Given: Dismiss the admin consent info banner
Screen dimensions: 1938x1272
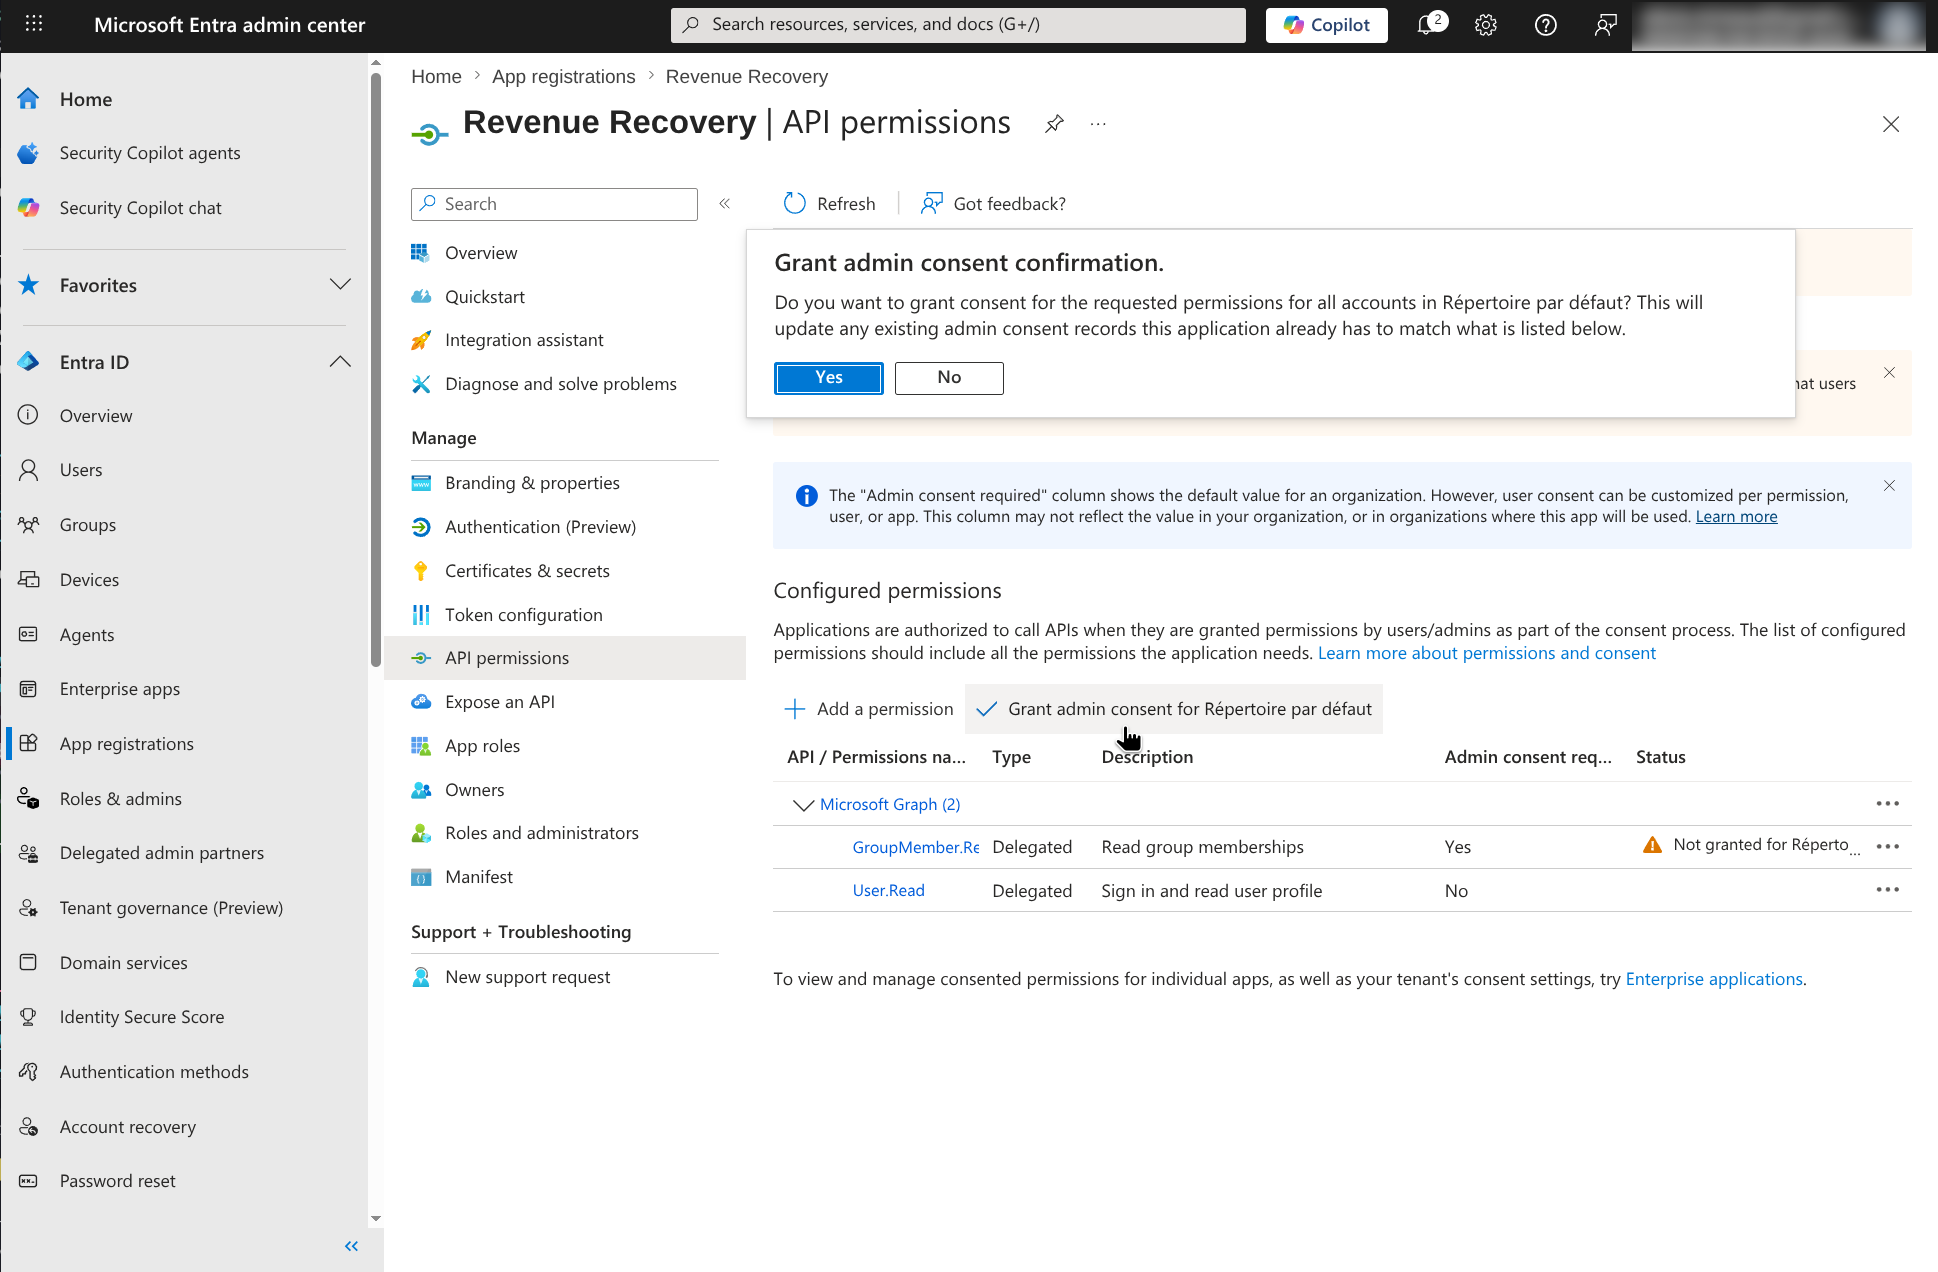Looking at the screenshot, I should (x=1889, y=486).
